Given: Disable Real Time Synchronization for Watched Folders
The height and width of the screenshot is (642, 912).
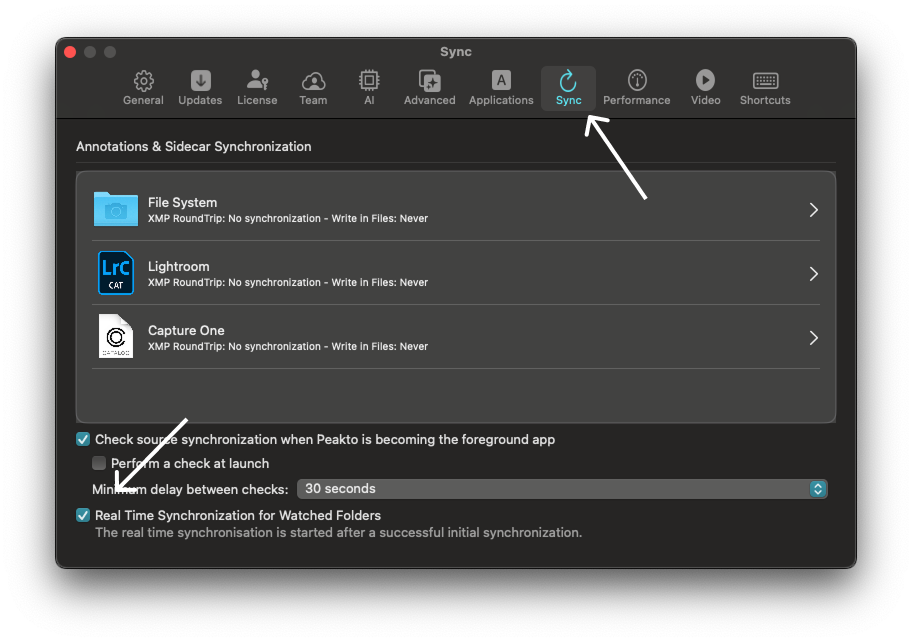Looking at the screenshot, I should point(83,515).
